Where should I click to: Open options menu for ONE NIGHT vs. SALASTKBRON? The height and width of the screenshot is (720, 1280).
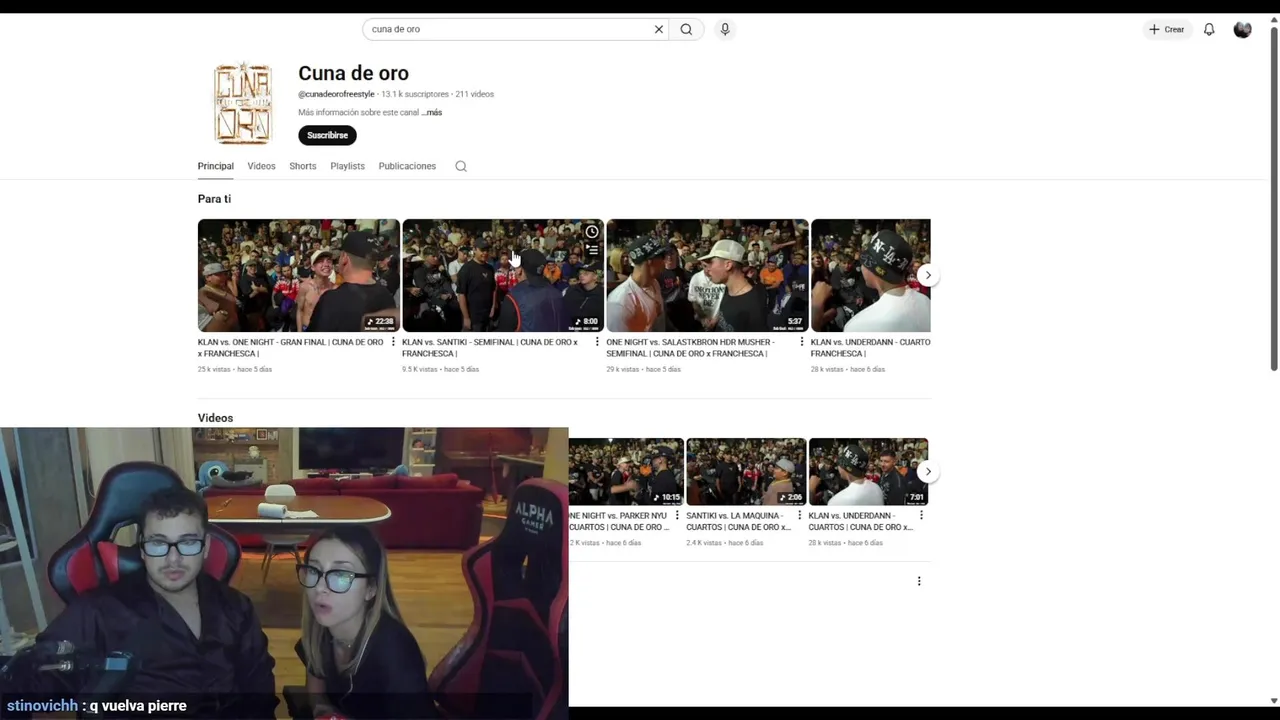(802, 342)
